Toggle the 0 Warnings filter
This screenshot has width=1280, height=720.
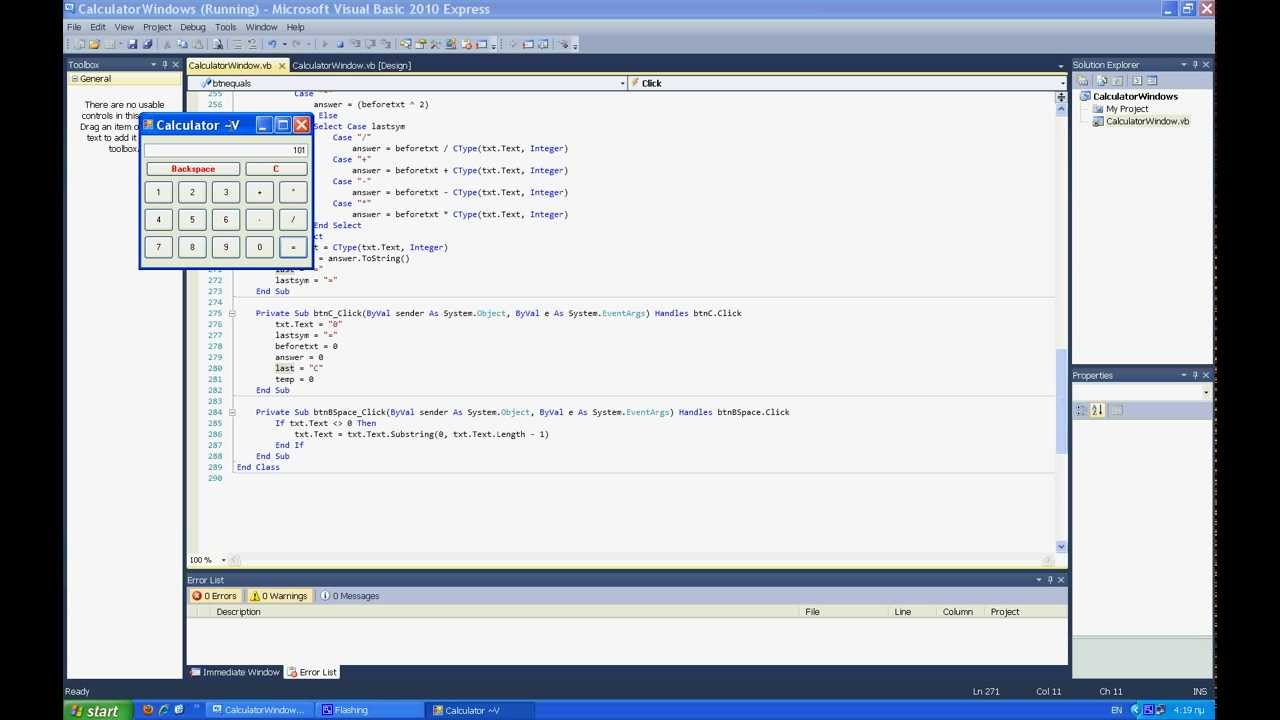[x=278, y=596]
